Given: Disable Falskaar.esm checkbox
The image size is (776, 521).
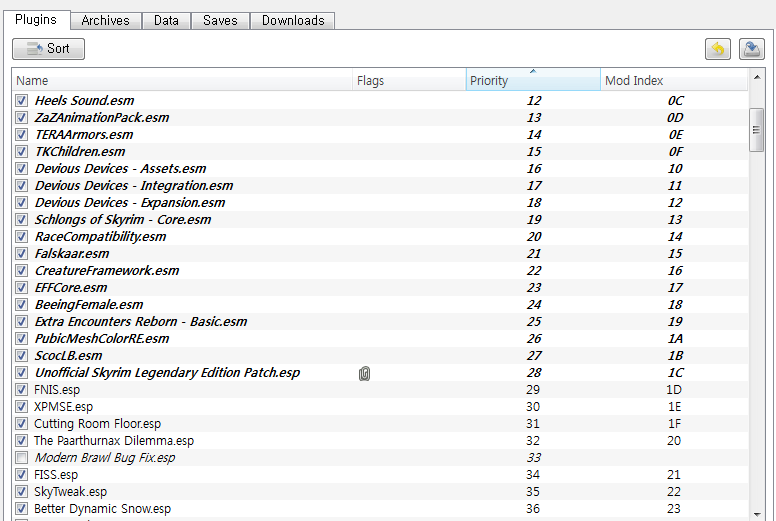Looking at the screenshot, I should click(21, 254).
